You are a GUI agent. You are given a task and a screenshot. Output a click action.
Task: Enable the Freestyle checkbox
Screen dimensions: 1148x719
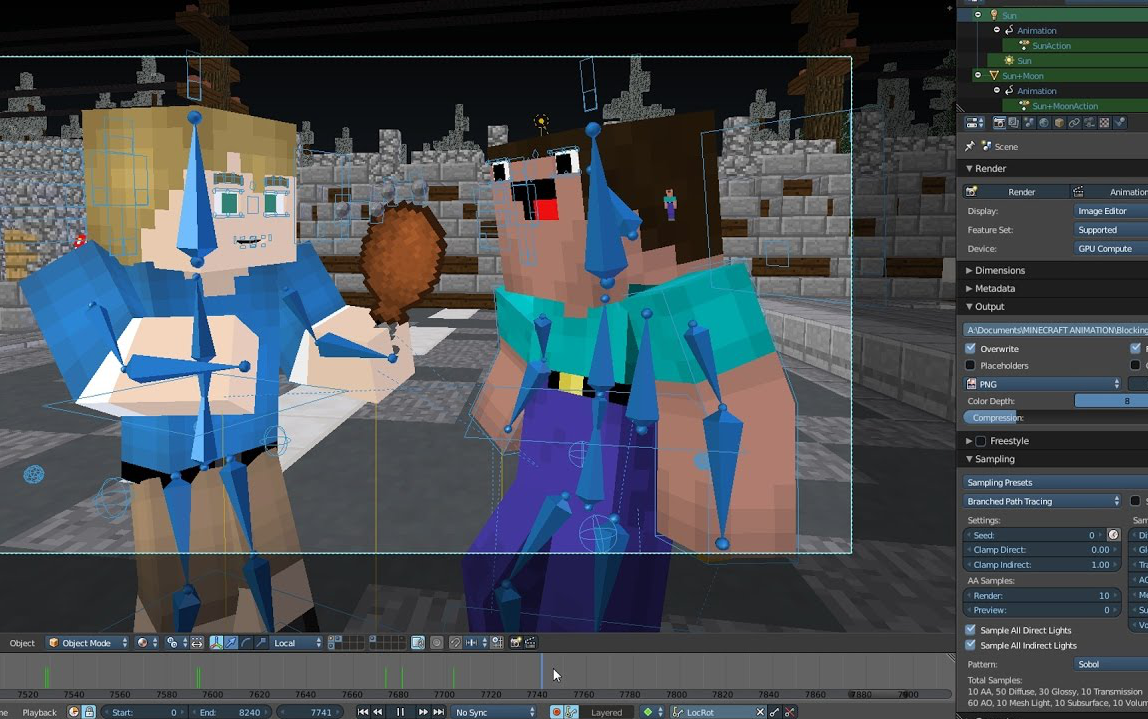(981, 441)
